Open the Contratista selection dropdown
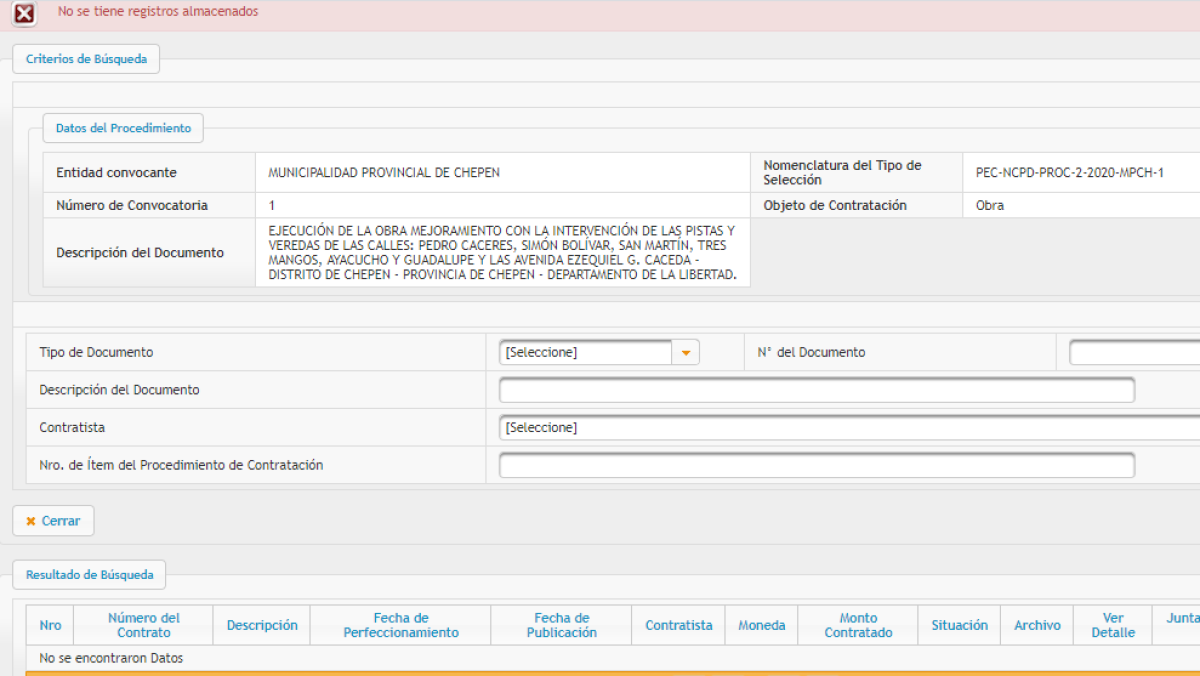The image size is (1200, 676). point(849,428)
